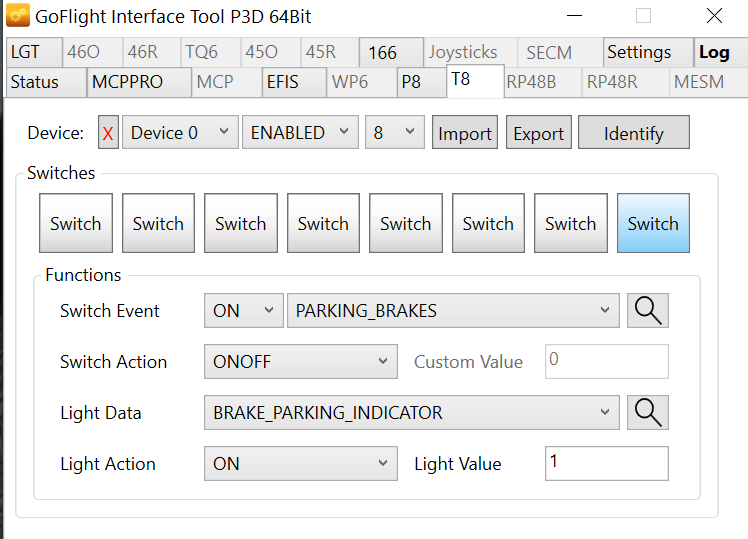Open the Light Action ON dropdown
The width and height of the screenshot is (748, 539).
coord(301,464)
